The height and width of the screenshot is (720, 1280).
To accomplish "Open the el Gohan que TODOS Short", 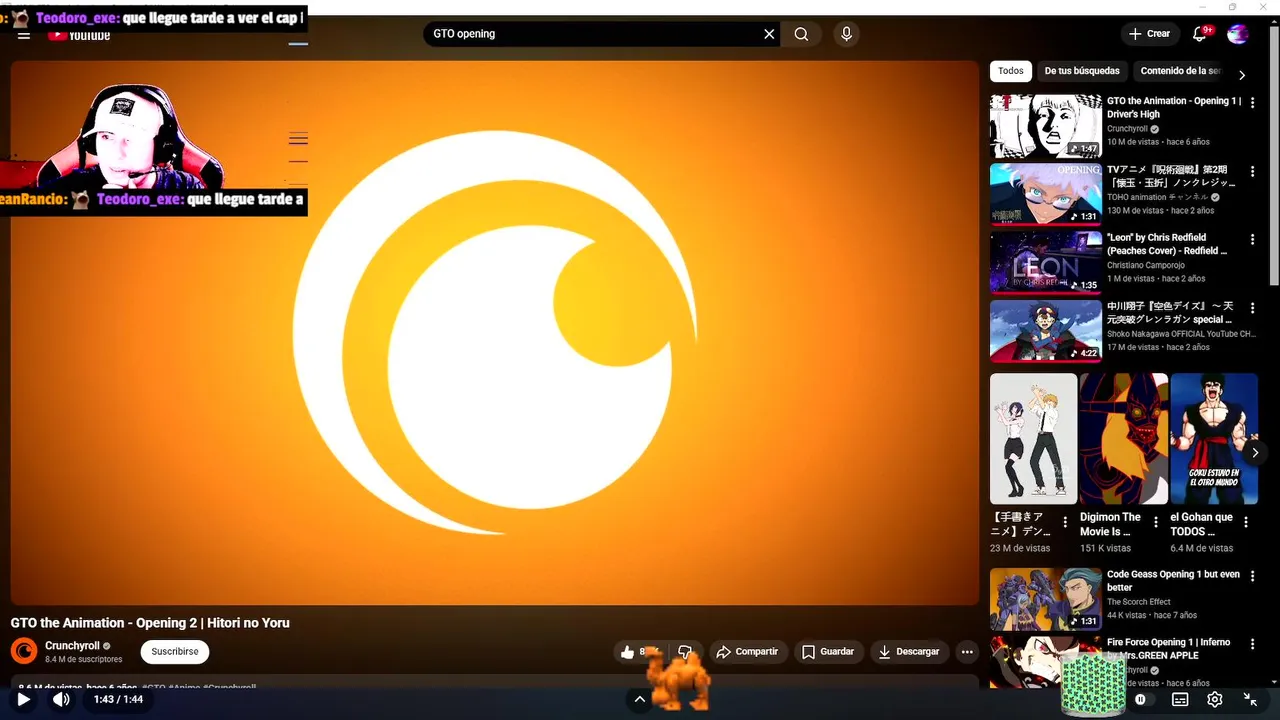I will click(x=1213, y=438).
